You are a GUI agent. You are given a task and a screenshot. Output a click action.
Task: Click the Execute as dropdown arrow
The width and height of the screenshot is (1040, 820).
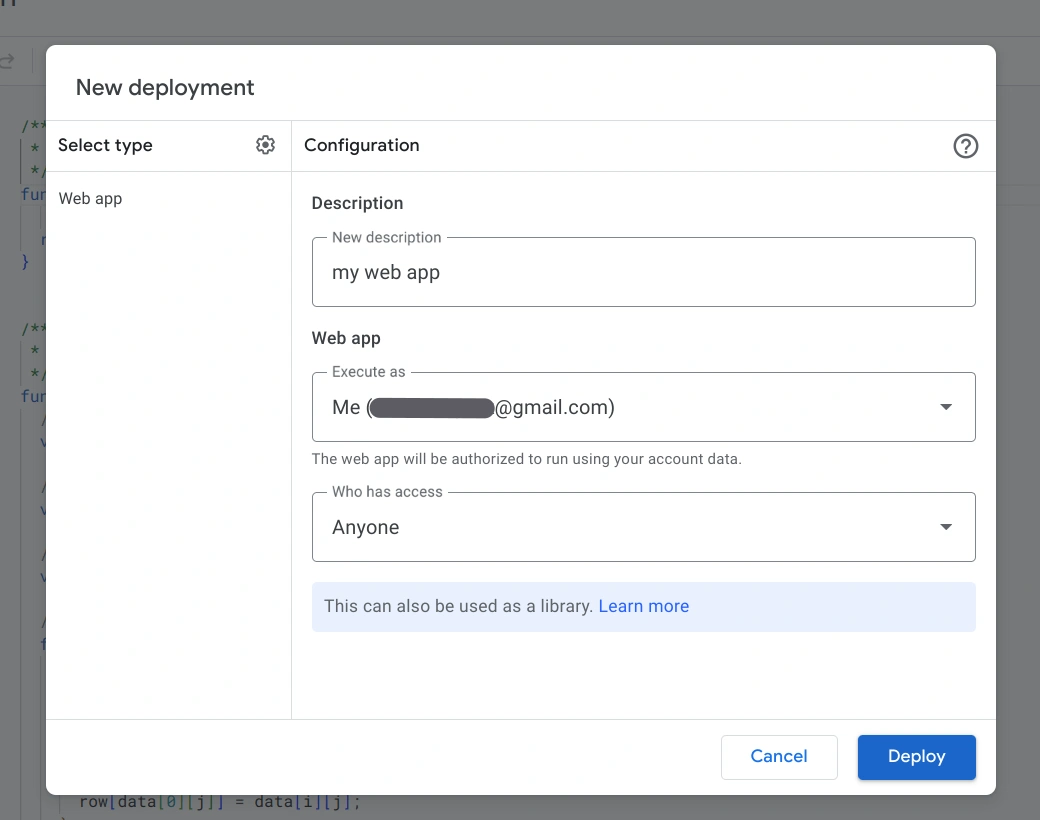[x=945, y=407]
